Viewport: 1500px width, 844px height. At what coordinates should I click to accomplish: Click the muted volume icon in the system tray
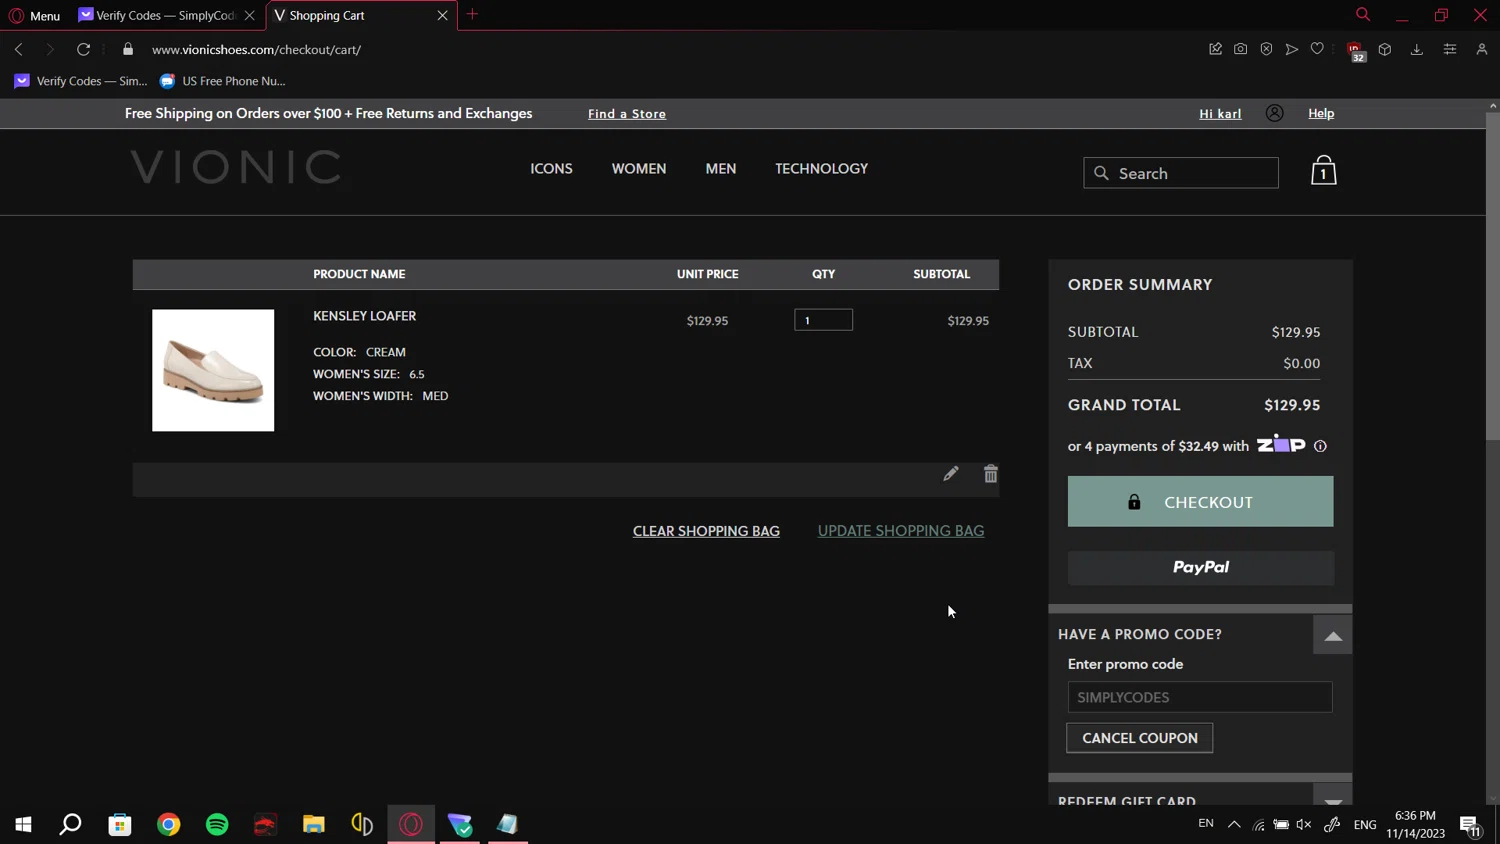[1304, 824]
